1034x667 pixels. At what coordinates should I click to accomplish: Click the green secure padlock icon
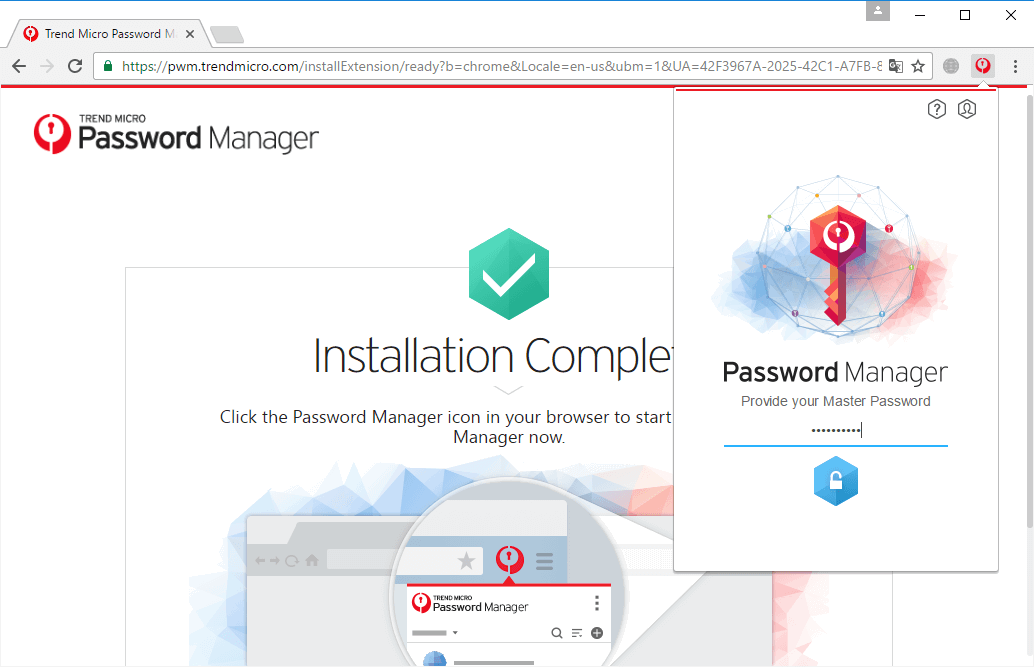(x=108, y=66)
